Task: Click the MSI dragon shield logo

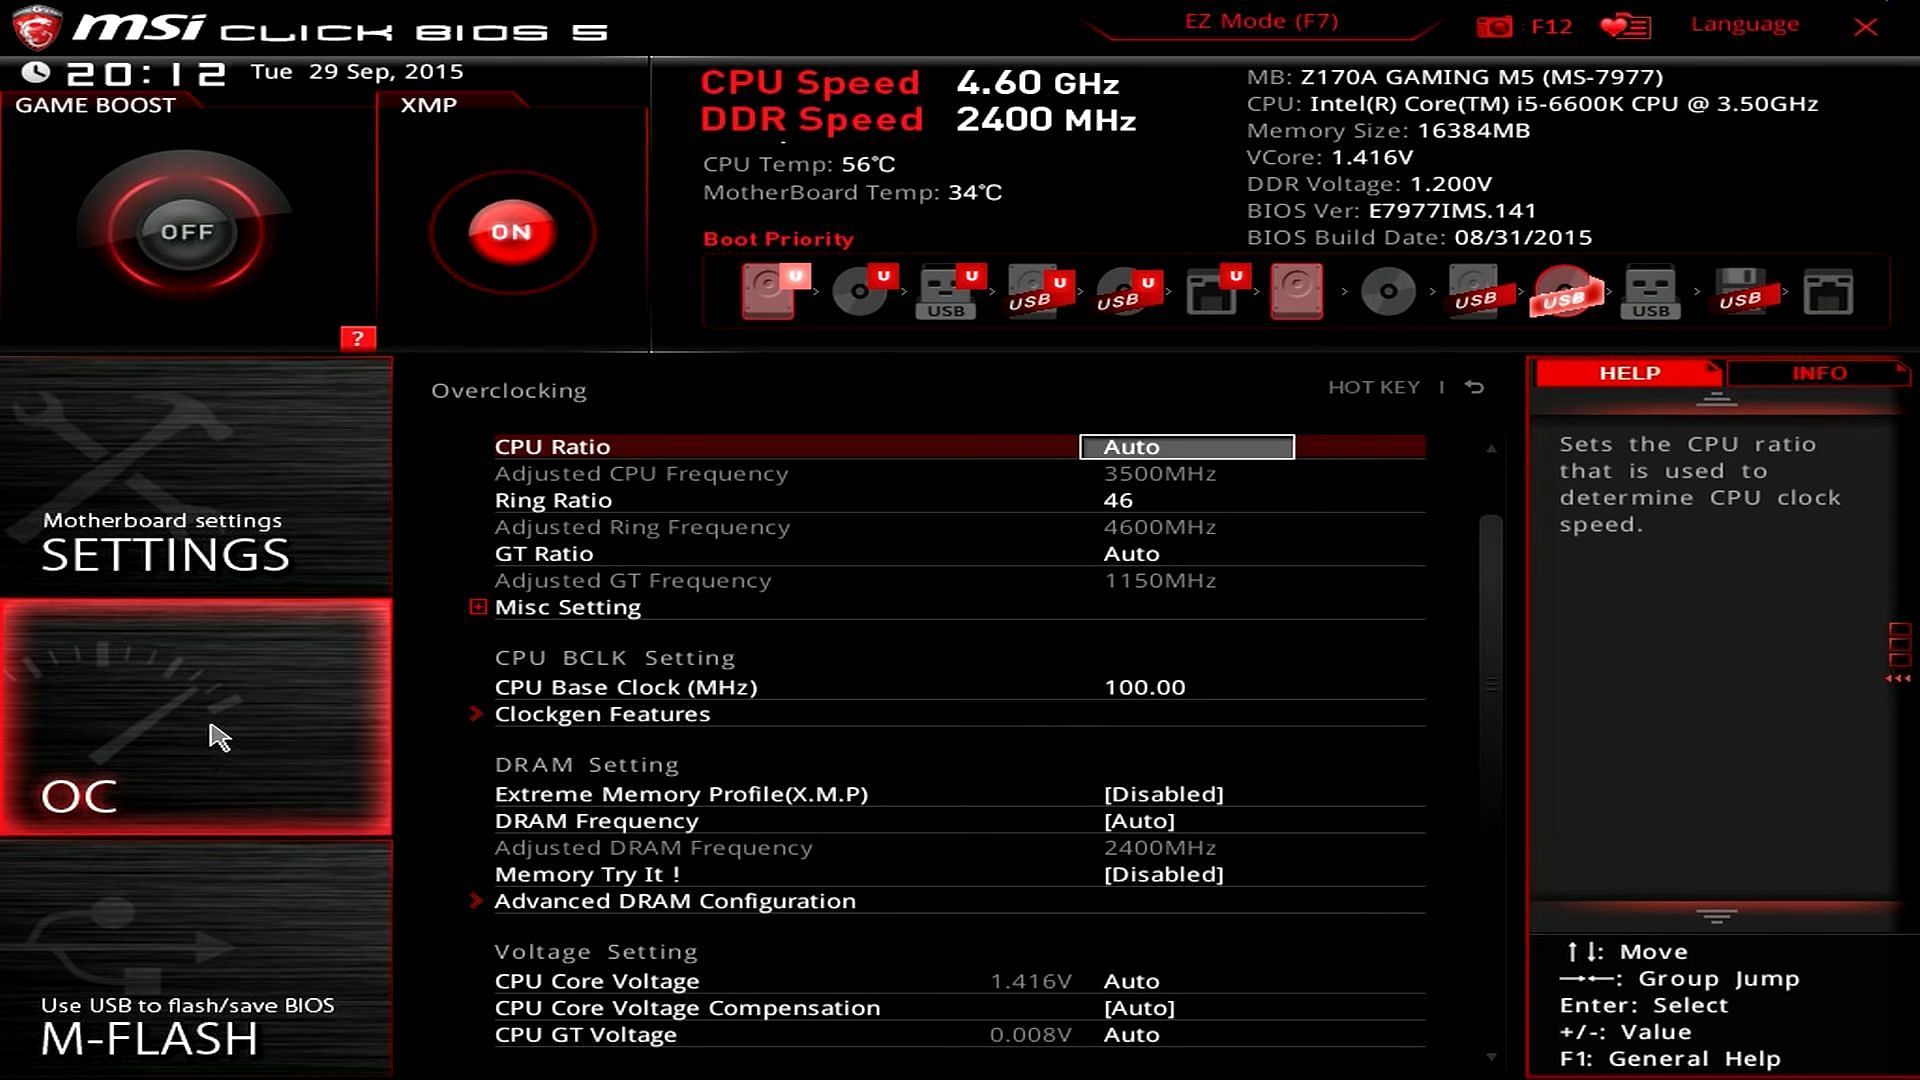Action: click(x=37, y=28)
